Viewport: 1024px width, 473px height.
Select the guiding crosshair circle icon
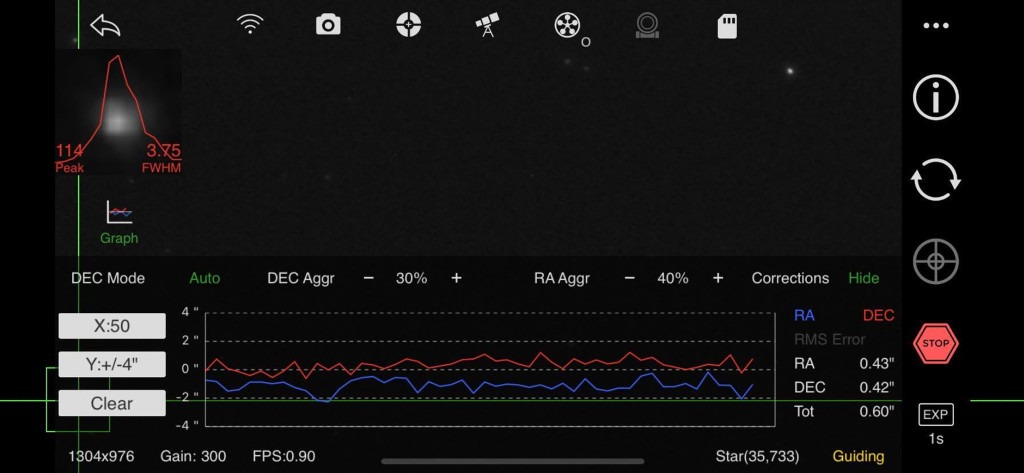(x=408, y=25)
